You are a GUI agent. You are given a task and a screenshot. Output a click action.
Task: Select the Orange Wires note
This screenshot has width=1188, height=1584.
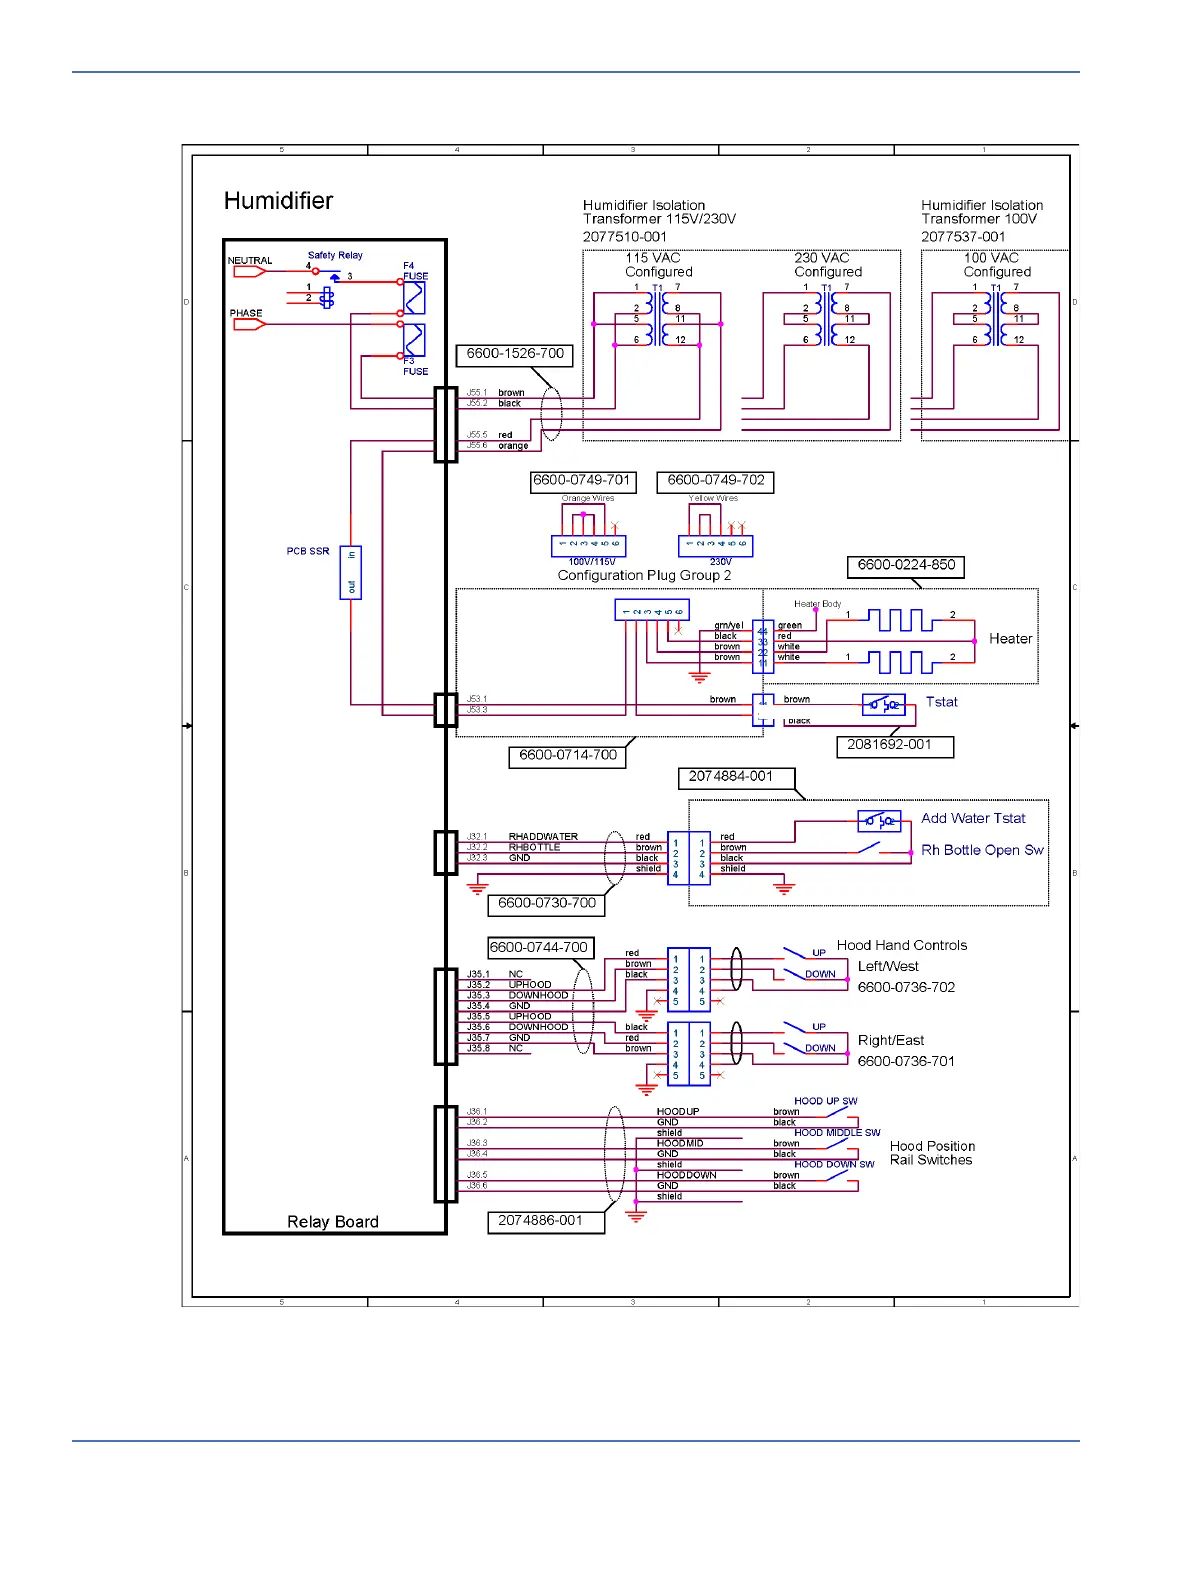[587, 498]
